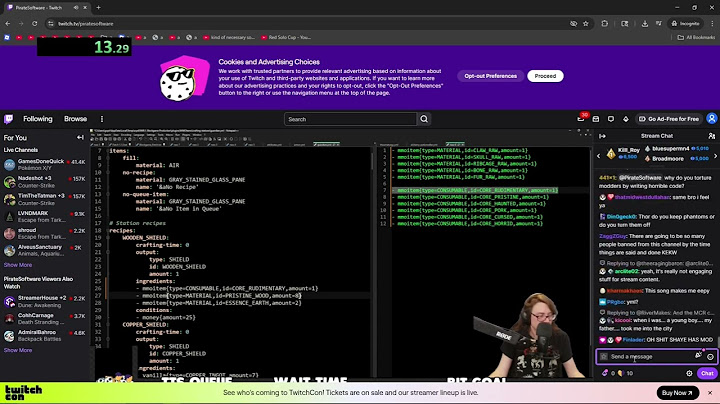Viewport: 720px width, 404px height.
Task: Click the browser address bar URL
Action: (85, 23)
